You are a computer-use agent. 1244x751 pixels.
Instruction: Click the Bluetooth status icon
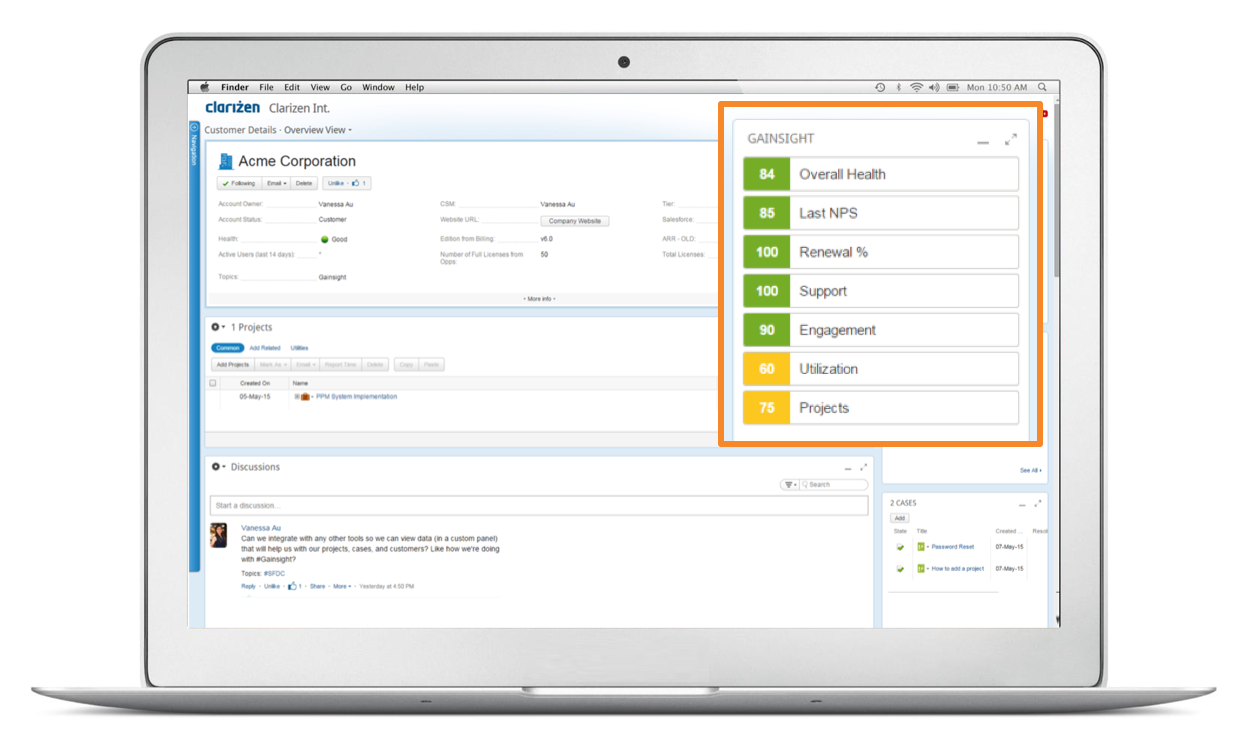(x=898, y=88)
